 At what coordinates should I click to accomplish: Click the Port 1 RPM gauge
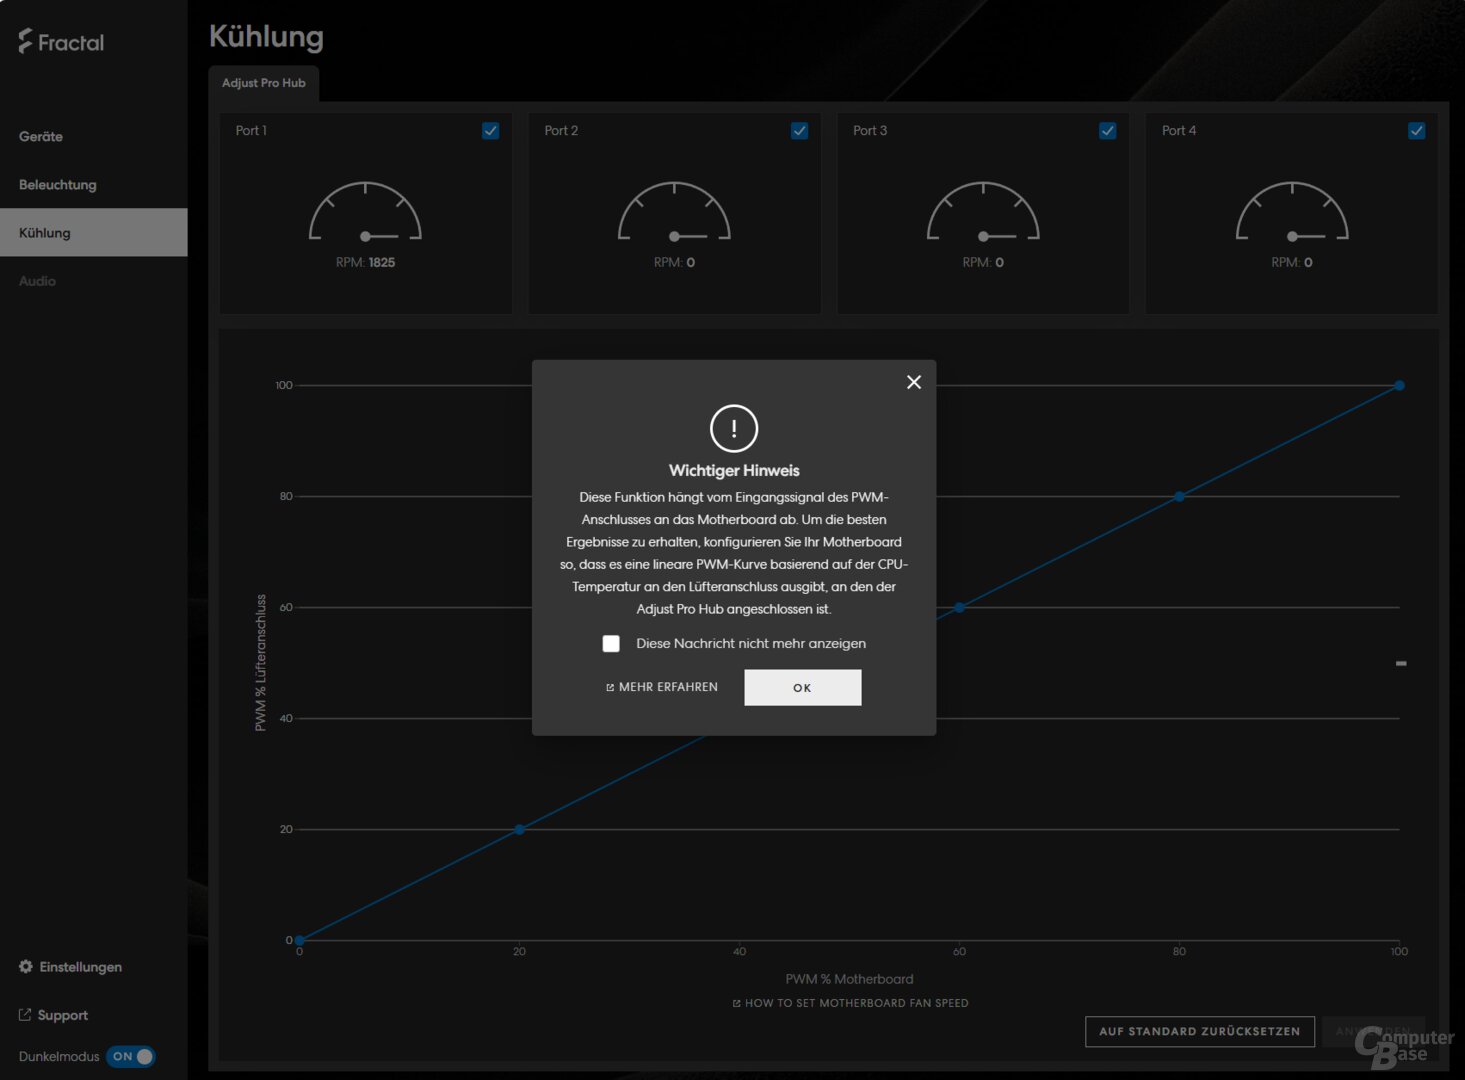coord(365,213)
